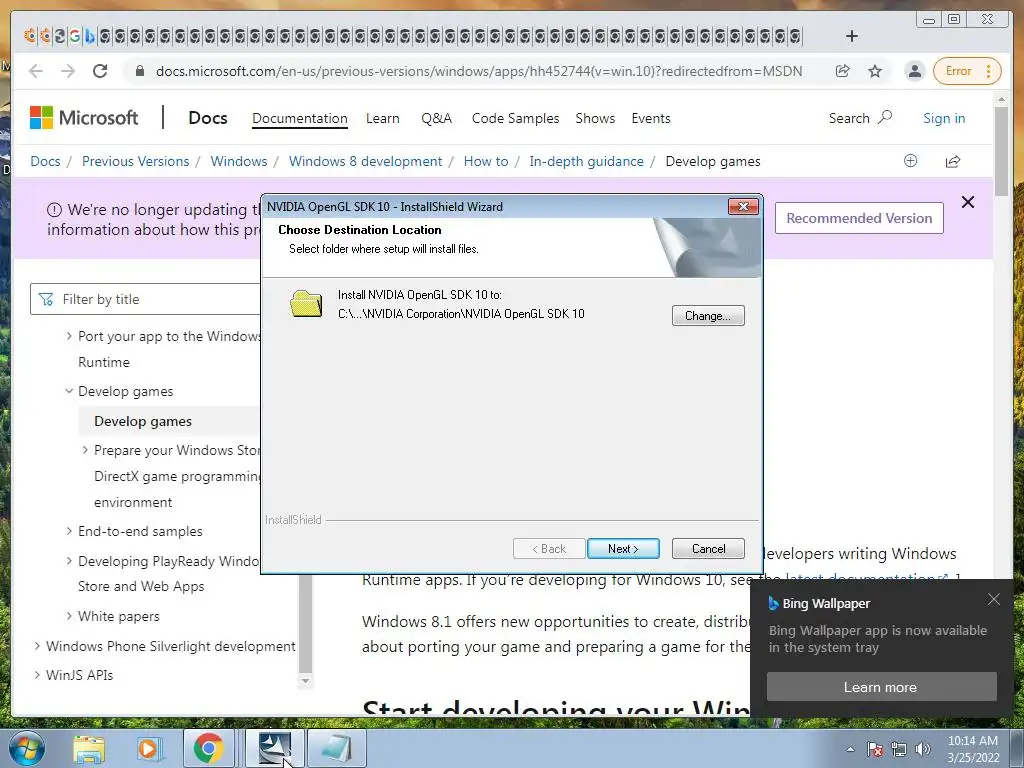Open Windows Media Player from taskbar

[x=148, y=749]
